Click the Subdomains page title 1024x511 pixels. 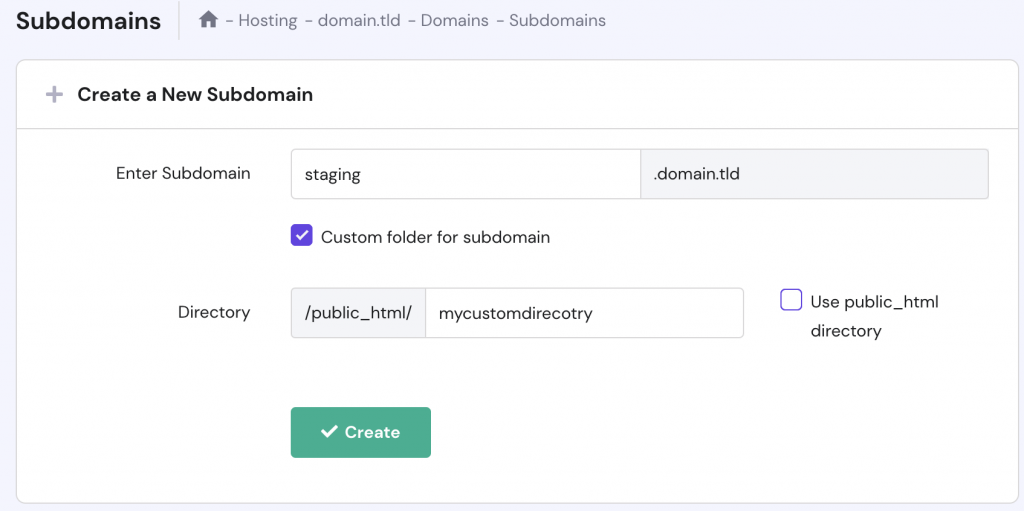(88, 21)
